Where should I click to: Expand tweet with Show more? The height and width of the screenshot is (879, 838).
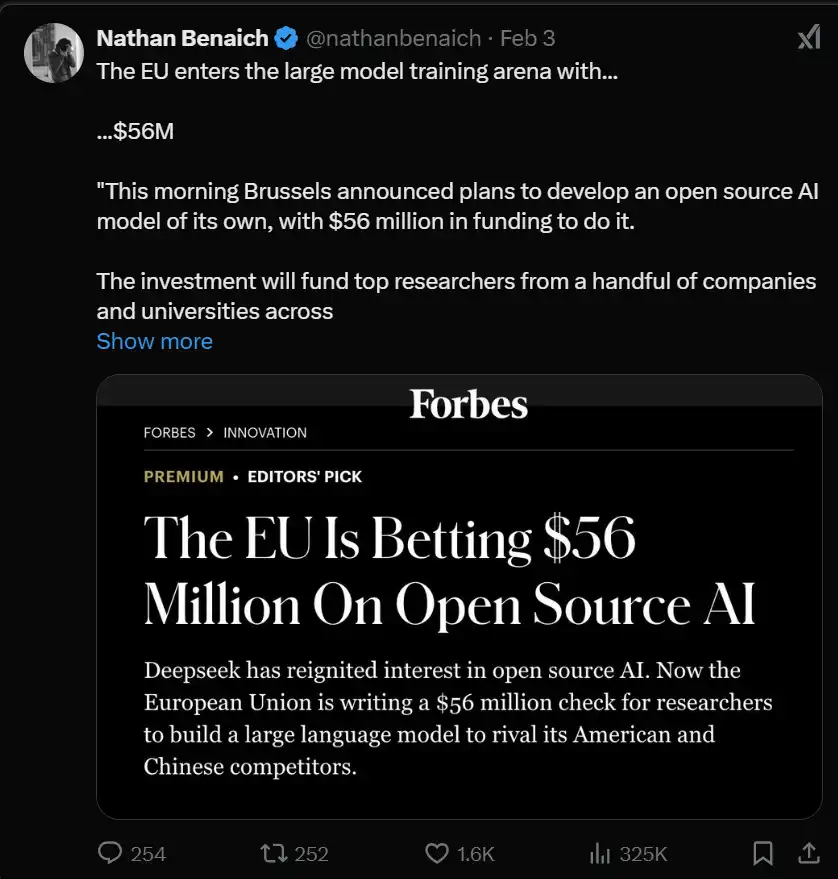tap(154, 341)
